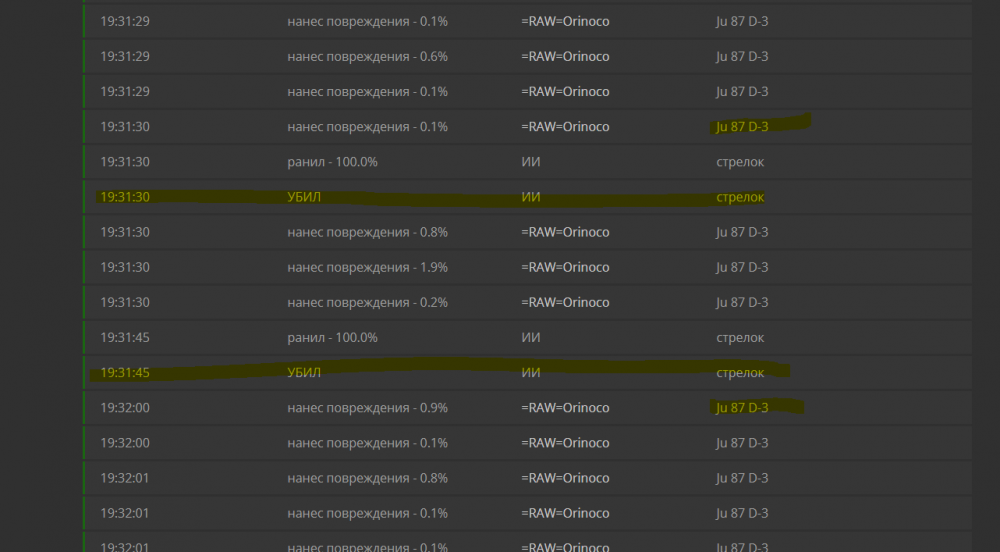The height and width of the screenshot is (552, 1000).
Task: Click the '0.6%' damage entry text
Action: pyautogui.click(x=367, y=57)
